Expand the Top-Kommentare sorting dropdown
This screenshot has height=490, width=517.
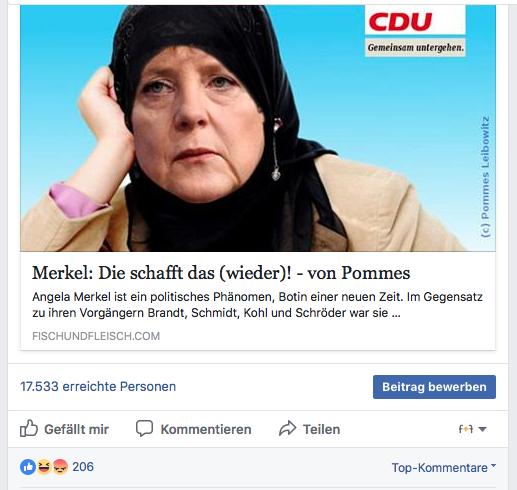pos(444,467)
